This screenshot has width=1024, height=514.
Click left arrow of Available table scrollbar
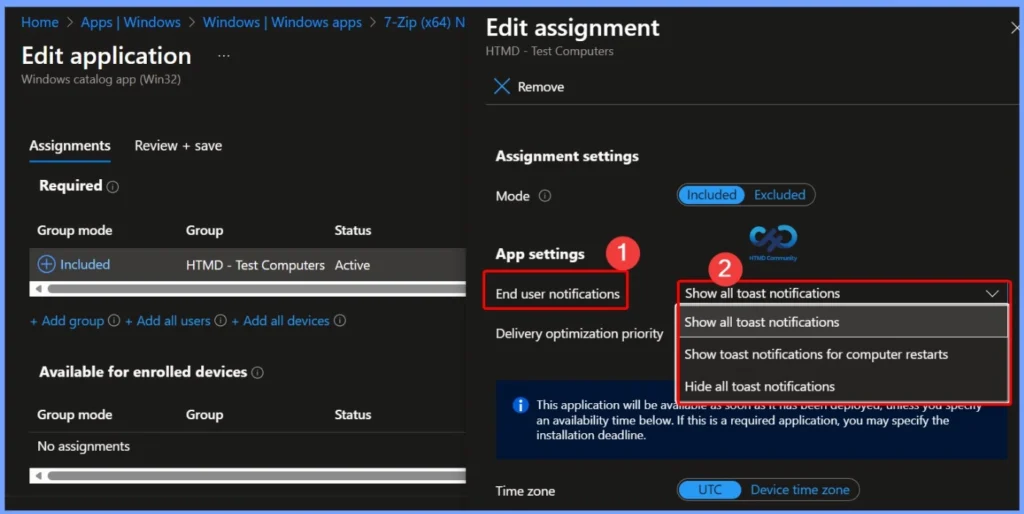pos(39,475)
